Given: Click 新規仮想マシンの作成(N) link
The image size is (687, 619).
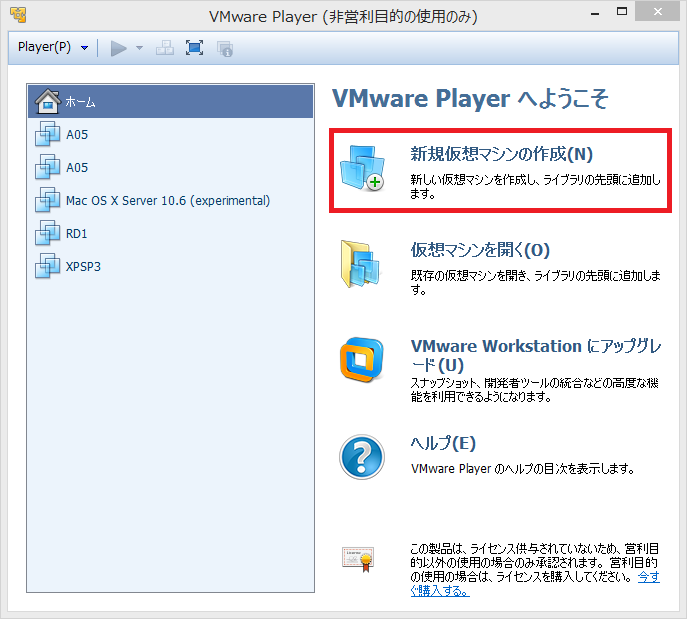Looking at the screenshot, I should 501,154.
